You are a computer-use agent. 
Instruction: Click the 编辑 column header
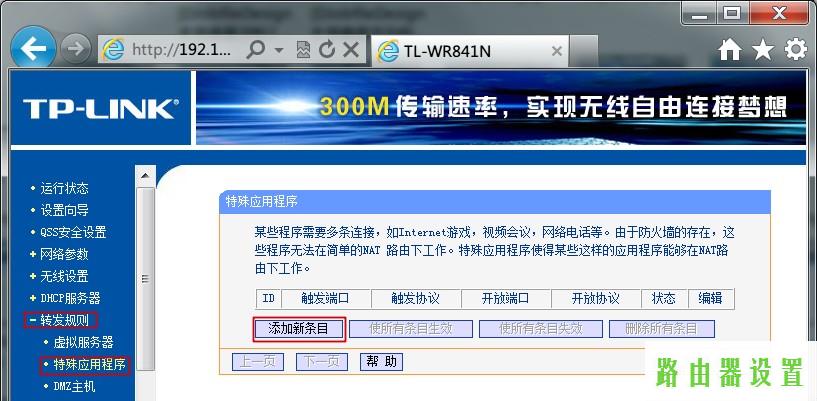(x=711, y=299)
